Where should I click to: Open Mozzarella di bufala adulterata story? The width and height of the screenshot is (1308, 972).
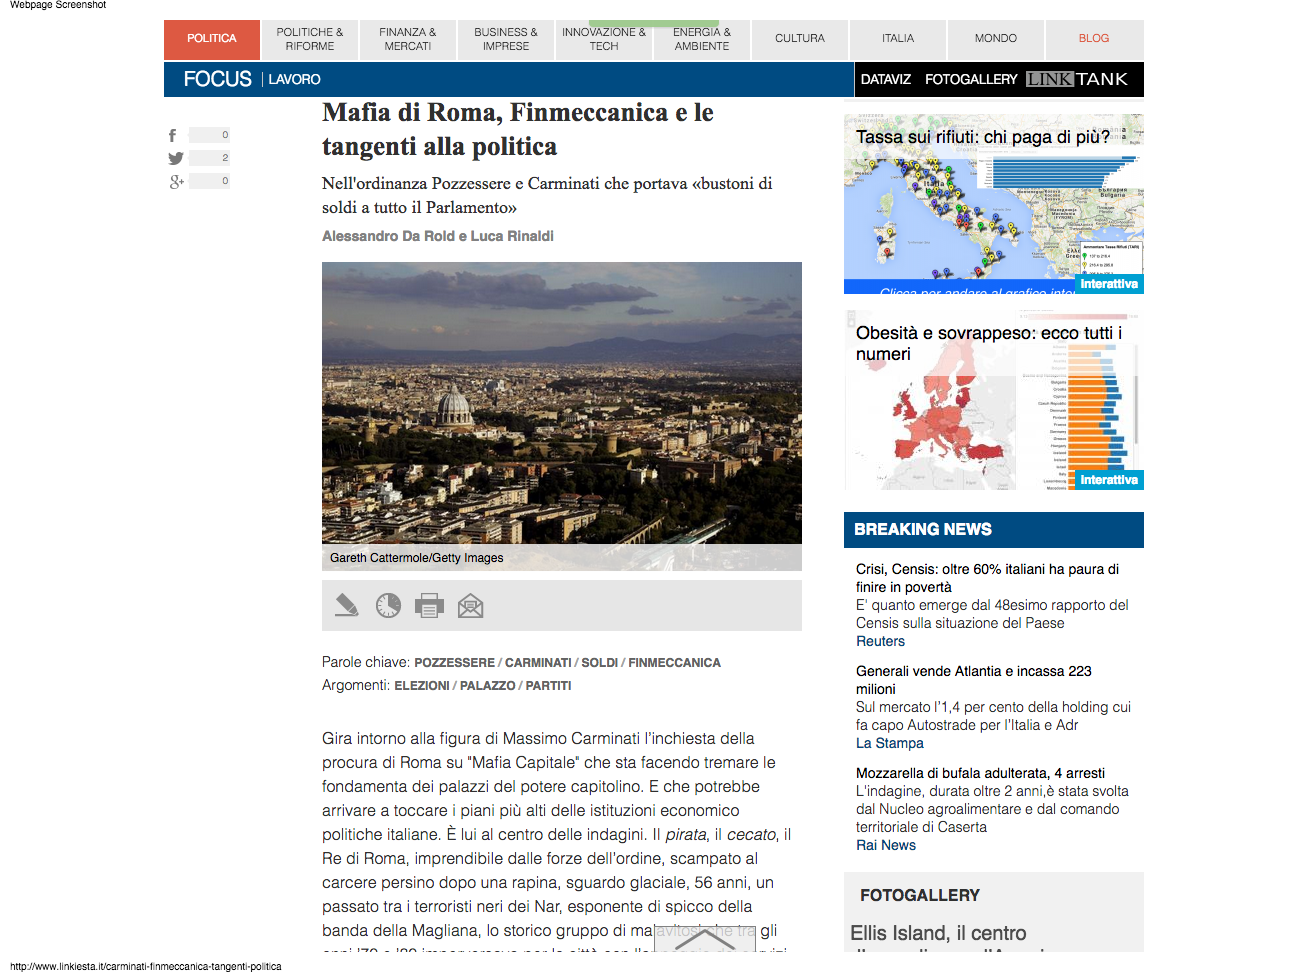click(980, 774)
